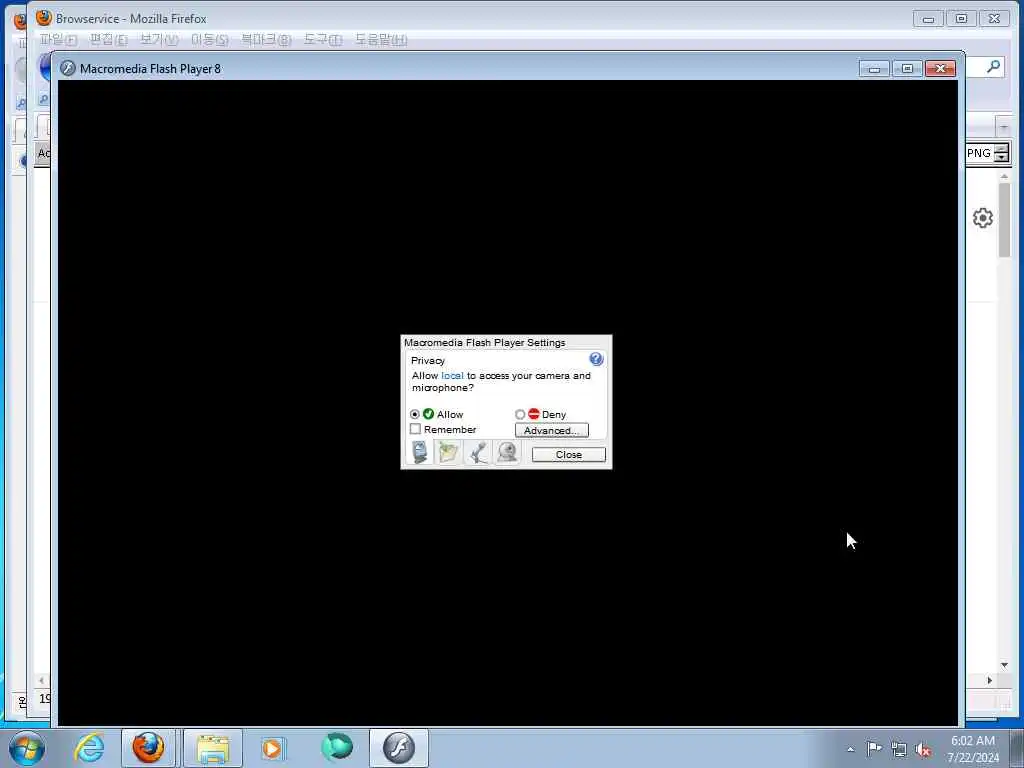Click the 'local' link in privacy prompt
This screenshot has height=768, width=1024.
[452, 376]
